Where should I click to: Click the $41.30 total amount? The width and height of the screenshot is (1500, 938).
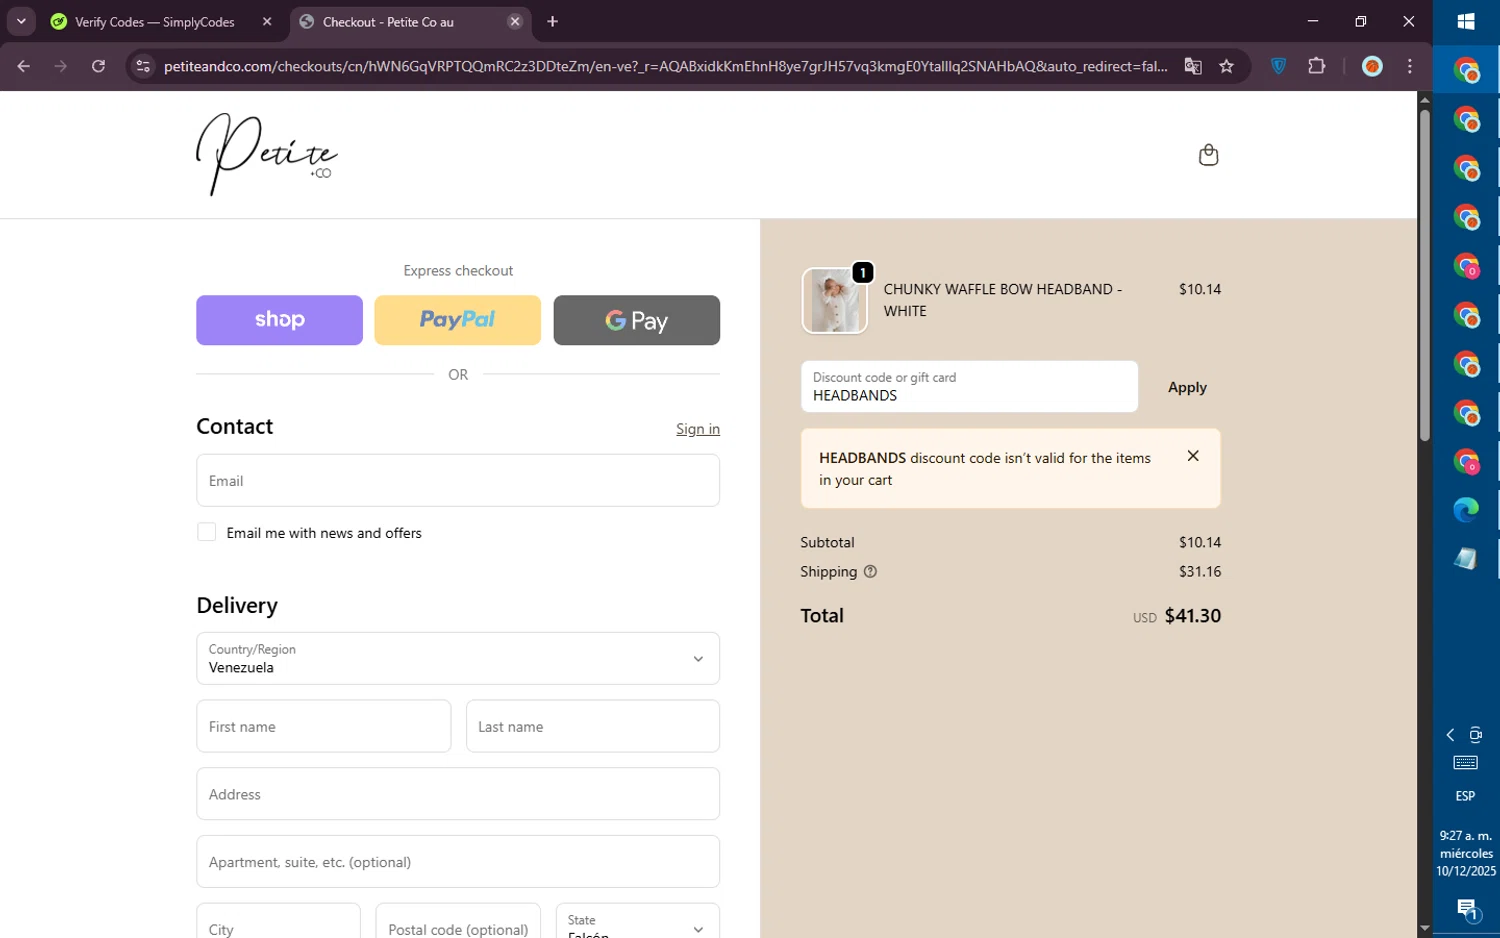[x=1192, y=616]
